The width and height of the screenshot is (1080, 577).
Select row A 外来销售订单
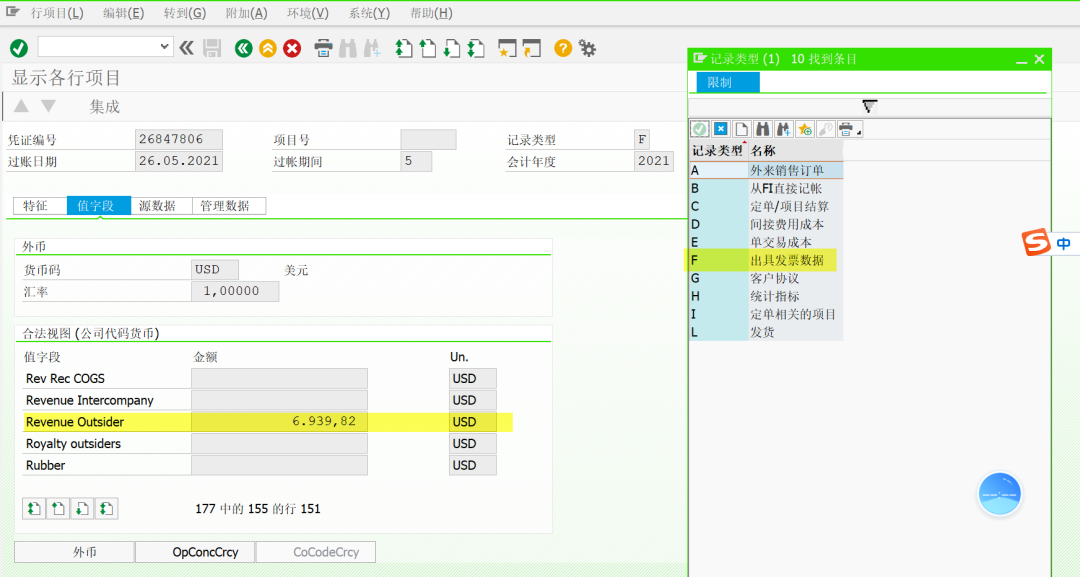767,171
